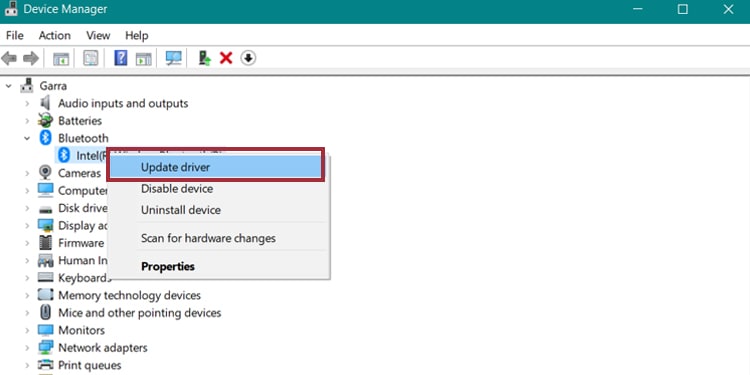Select the Monitors label
750x375 pixels.
click(81, 330)
